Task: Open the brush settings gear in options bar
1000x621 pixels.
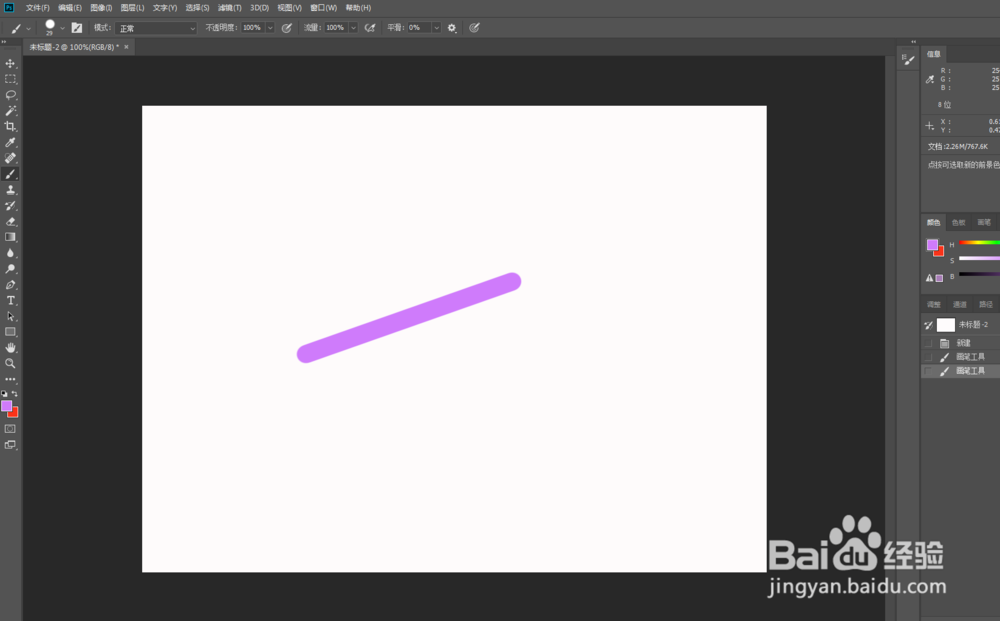Action: tap(451, 27)
